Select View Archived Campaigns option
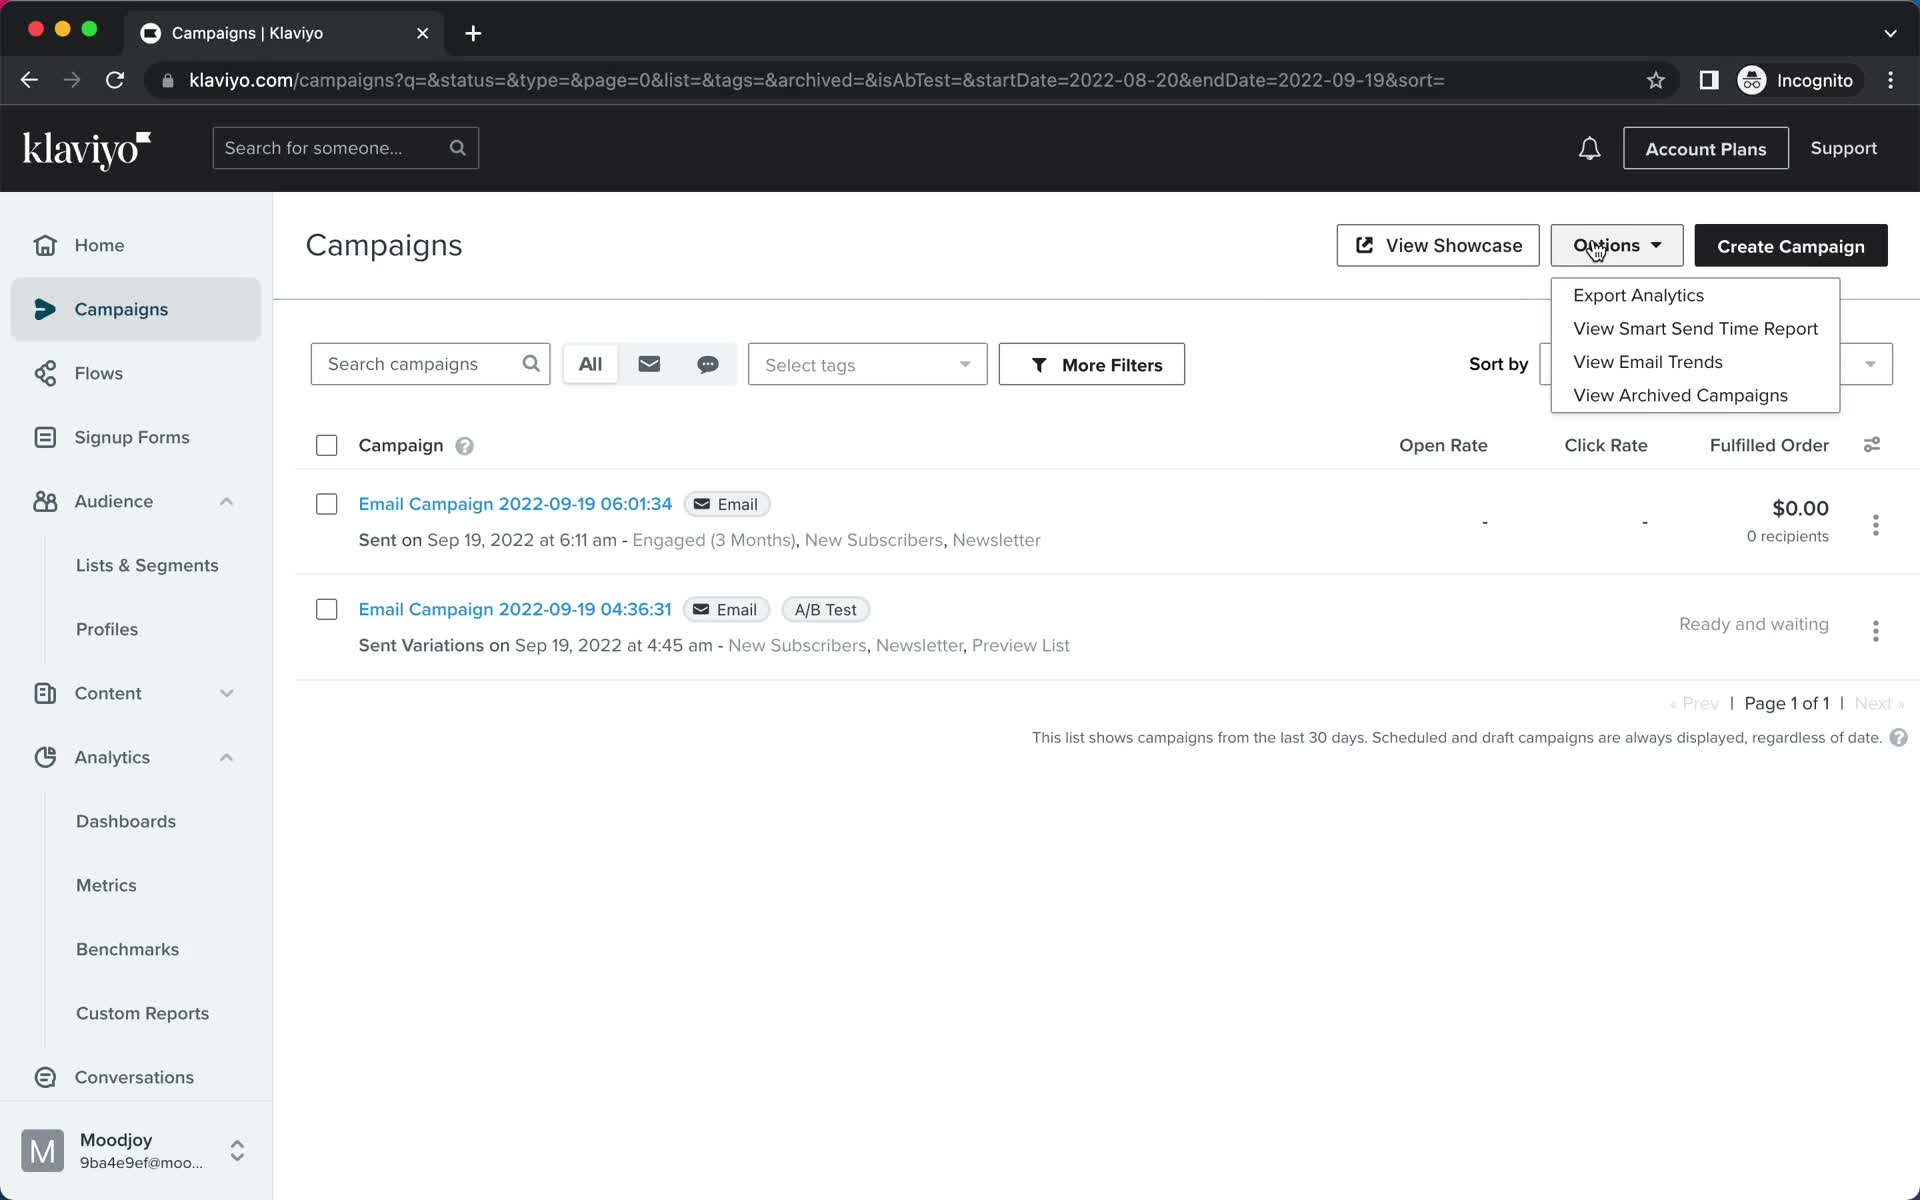 click(1681, 395)
